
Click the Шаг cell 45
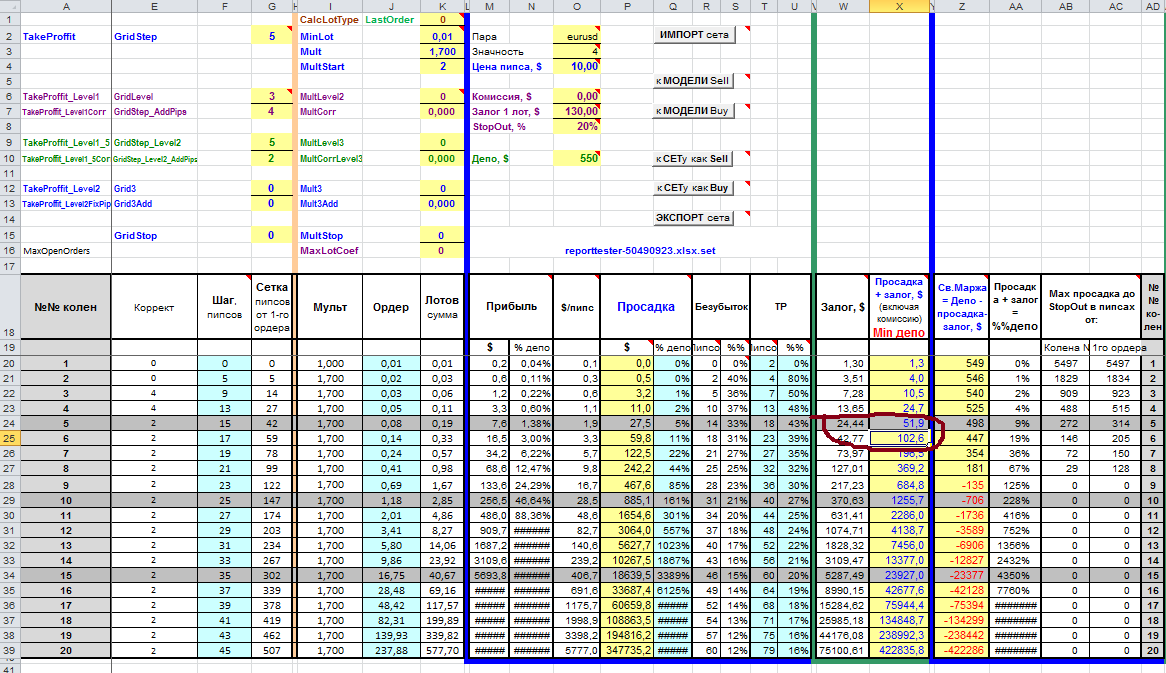pyautogui.click(x=224, y=650)
